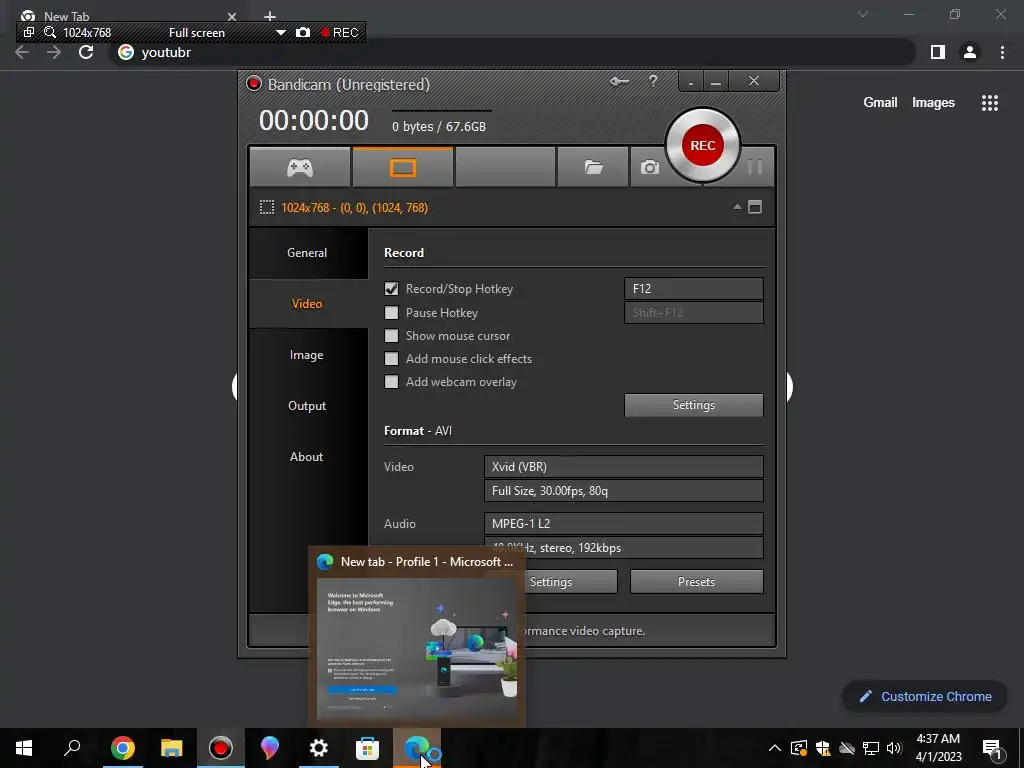Open Bandicam help question mark
The width and height of the screenshot is (1024, 768).
(653, 81)
